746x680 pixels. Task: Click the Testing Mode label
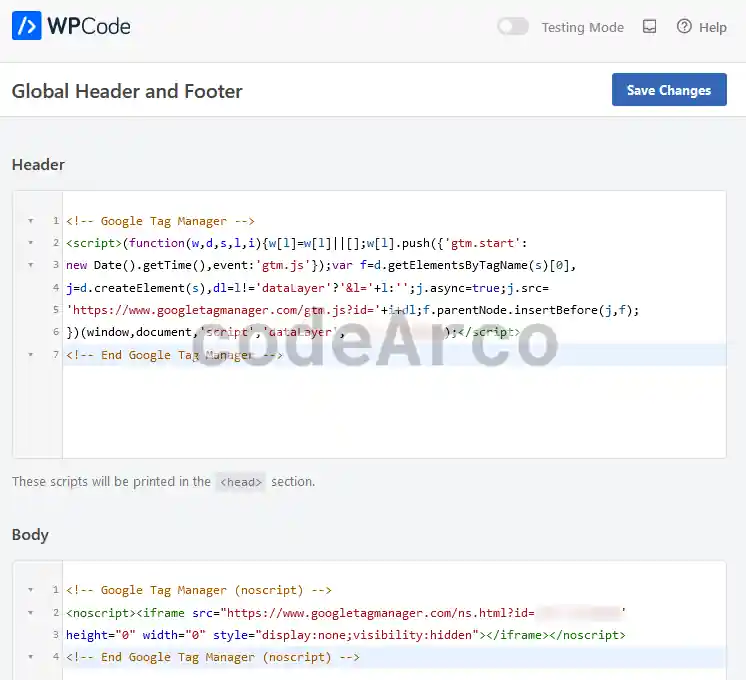[583, 28]
